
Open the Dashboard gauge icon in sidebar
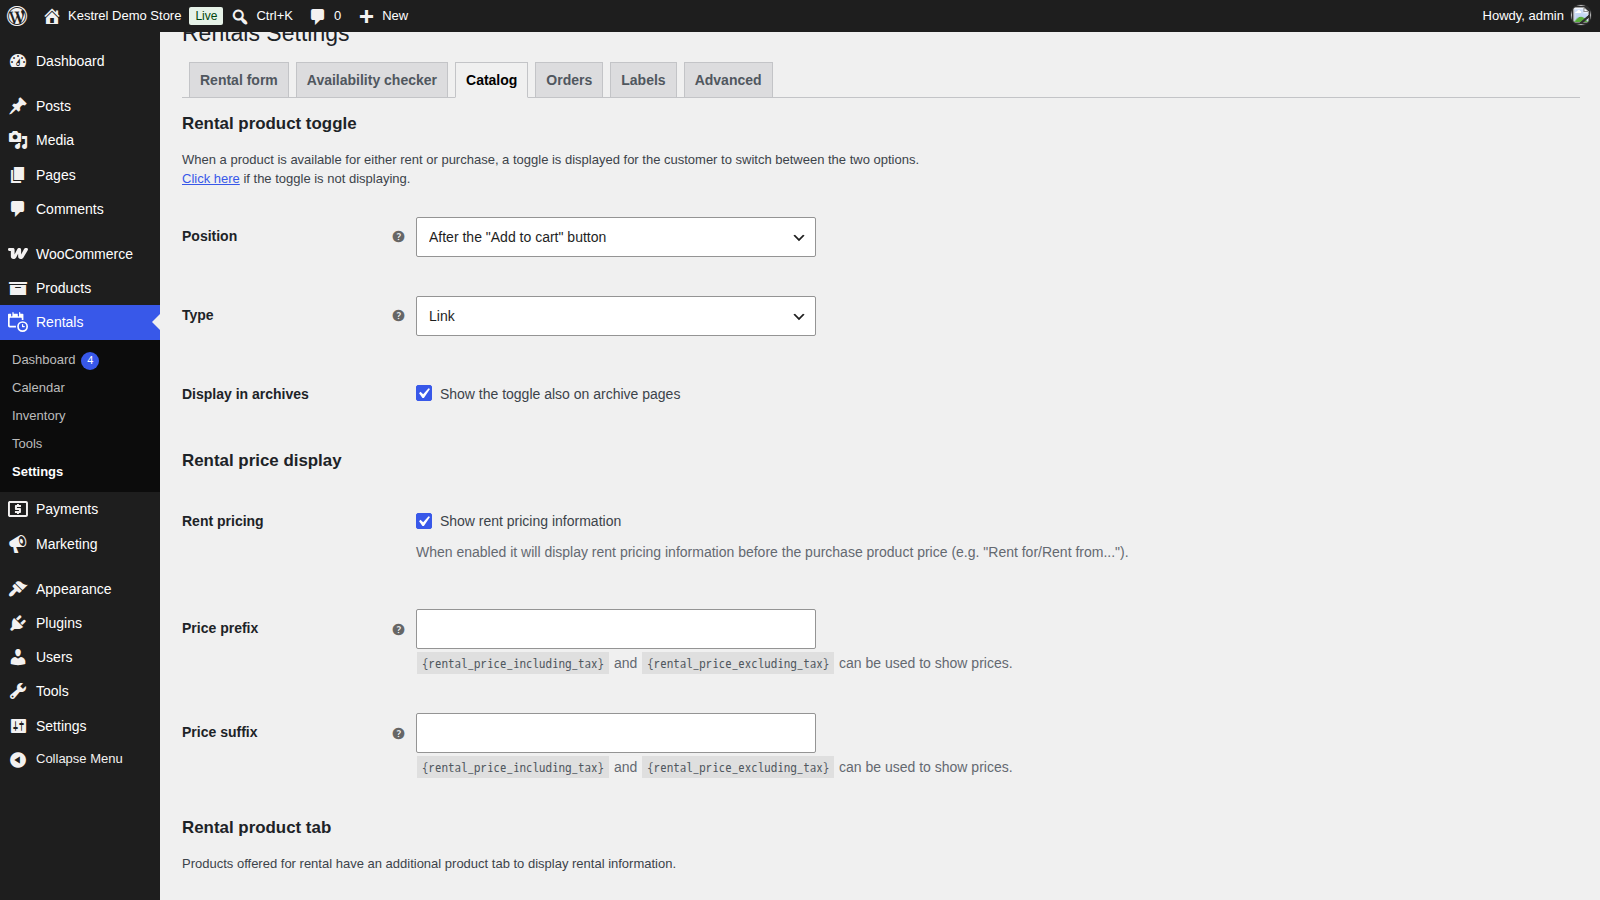(x=18, y=61)
